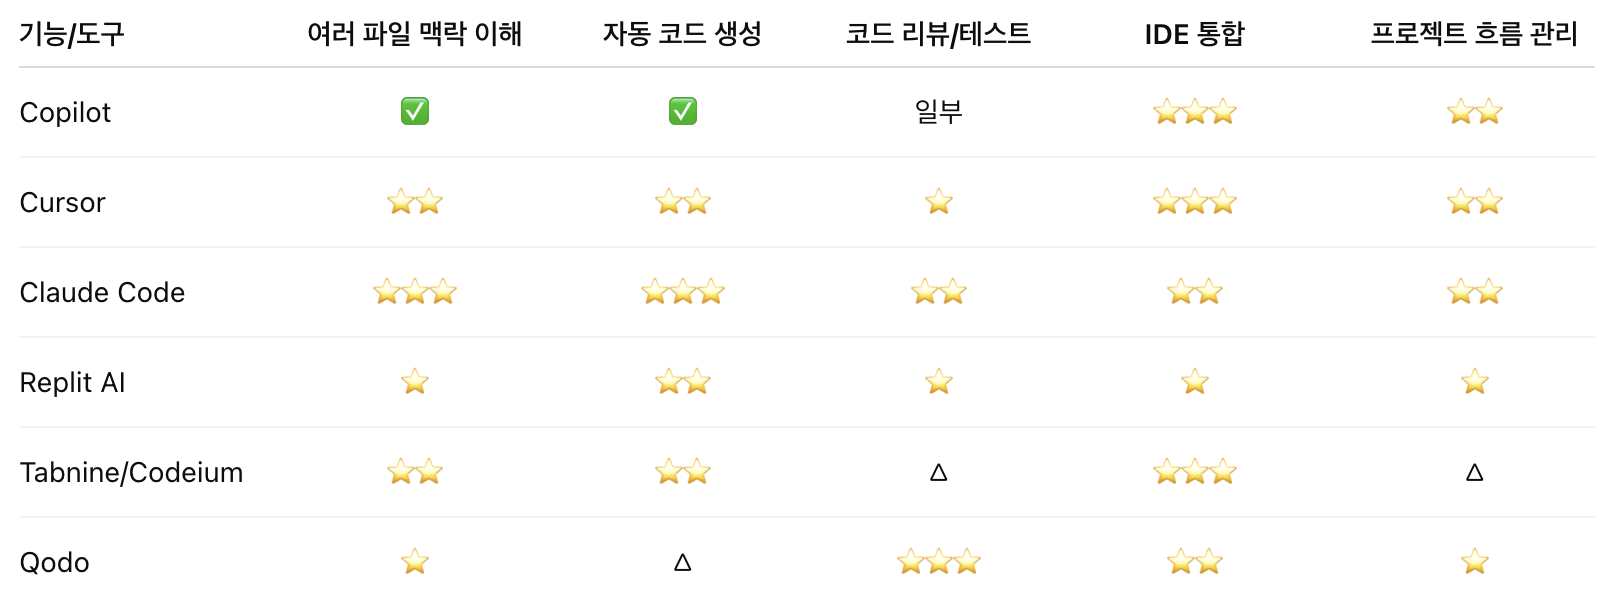Click Replit AI's star under IDE 통합
The image size is (1608, 612).
coord(1195,382)
